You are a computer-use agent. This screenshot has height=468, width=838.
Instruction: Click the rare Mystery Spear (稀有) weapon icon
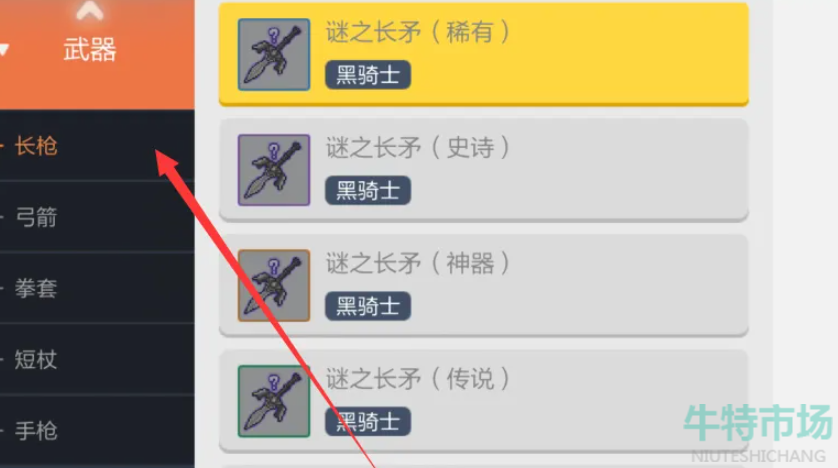(x=274, y=54)
